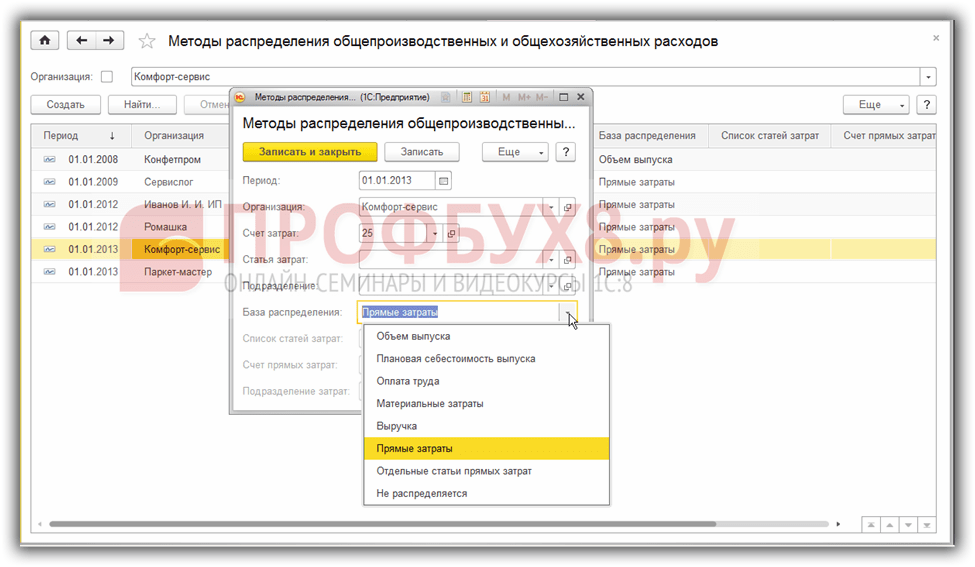Move down one record in list
This screenshot has height=567, width=975.
pyautogui.click(x=908, y=525)
